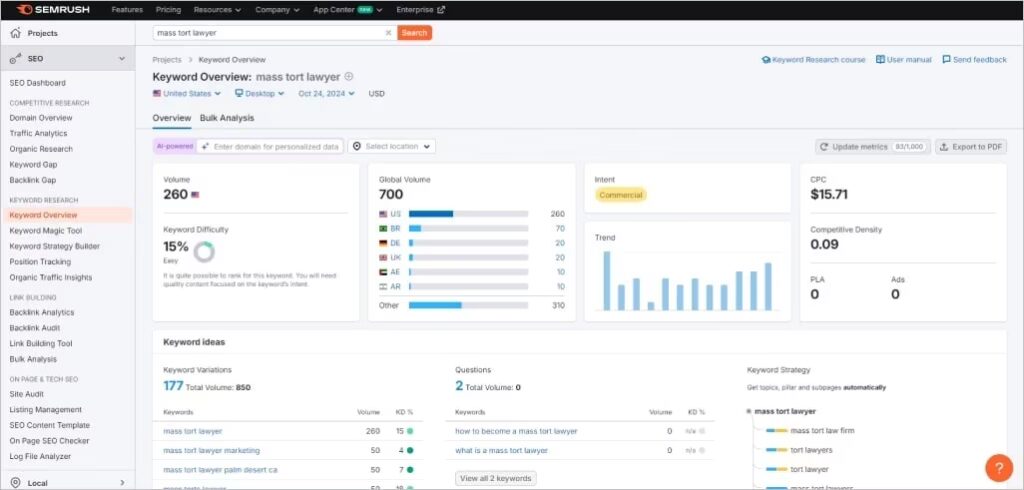Image resolution: width=1024 pixels, height=490 pixels.
Task: Collapse the SEO sidebar section
Action: [x=121, y=59]
